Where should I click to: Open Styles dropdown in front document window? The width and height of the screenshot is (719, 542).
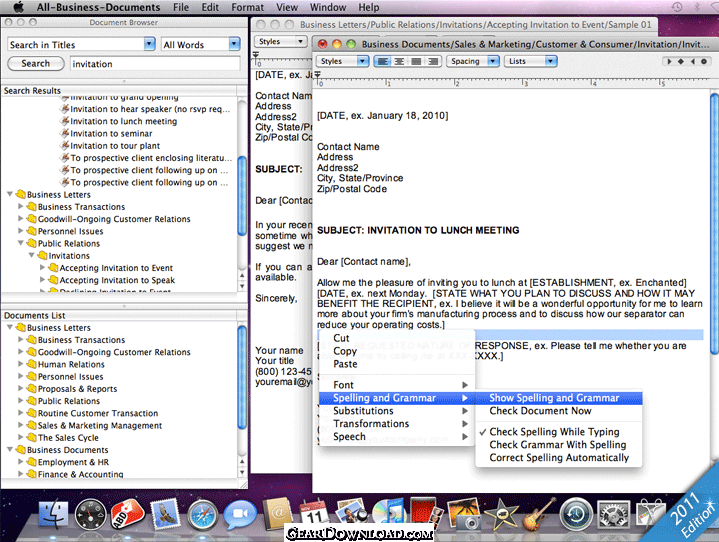342,61
